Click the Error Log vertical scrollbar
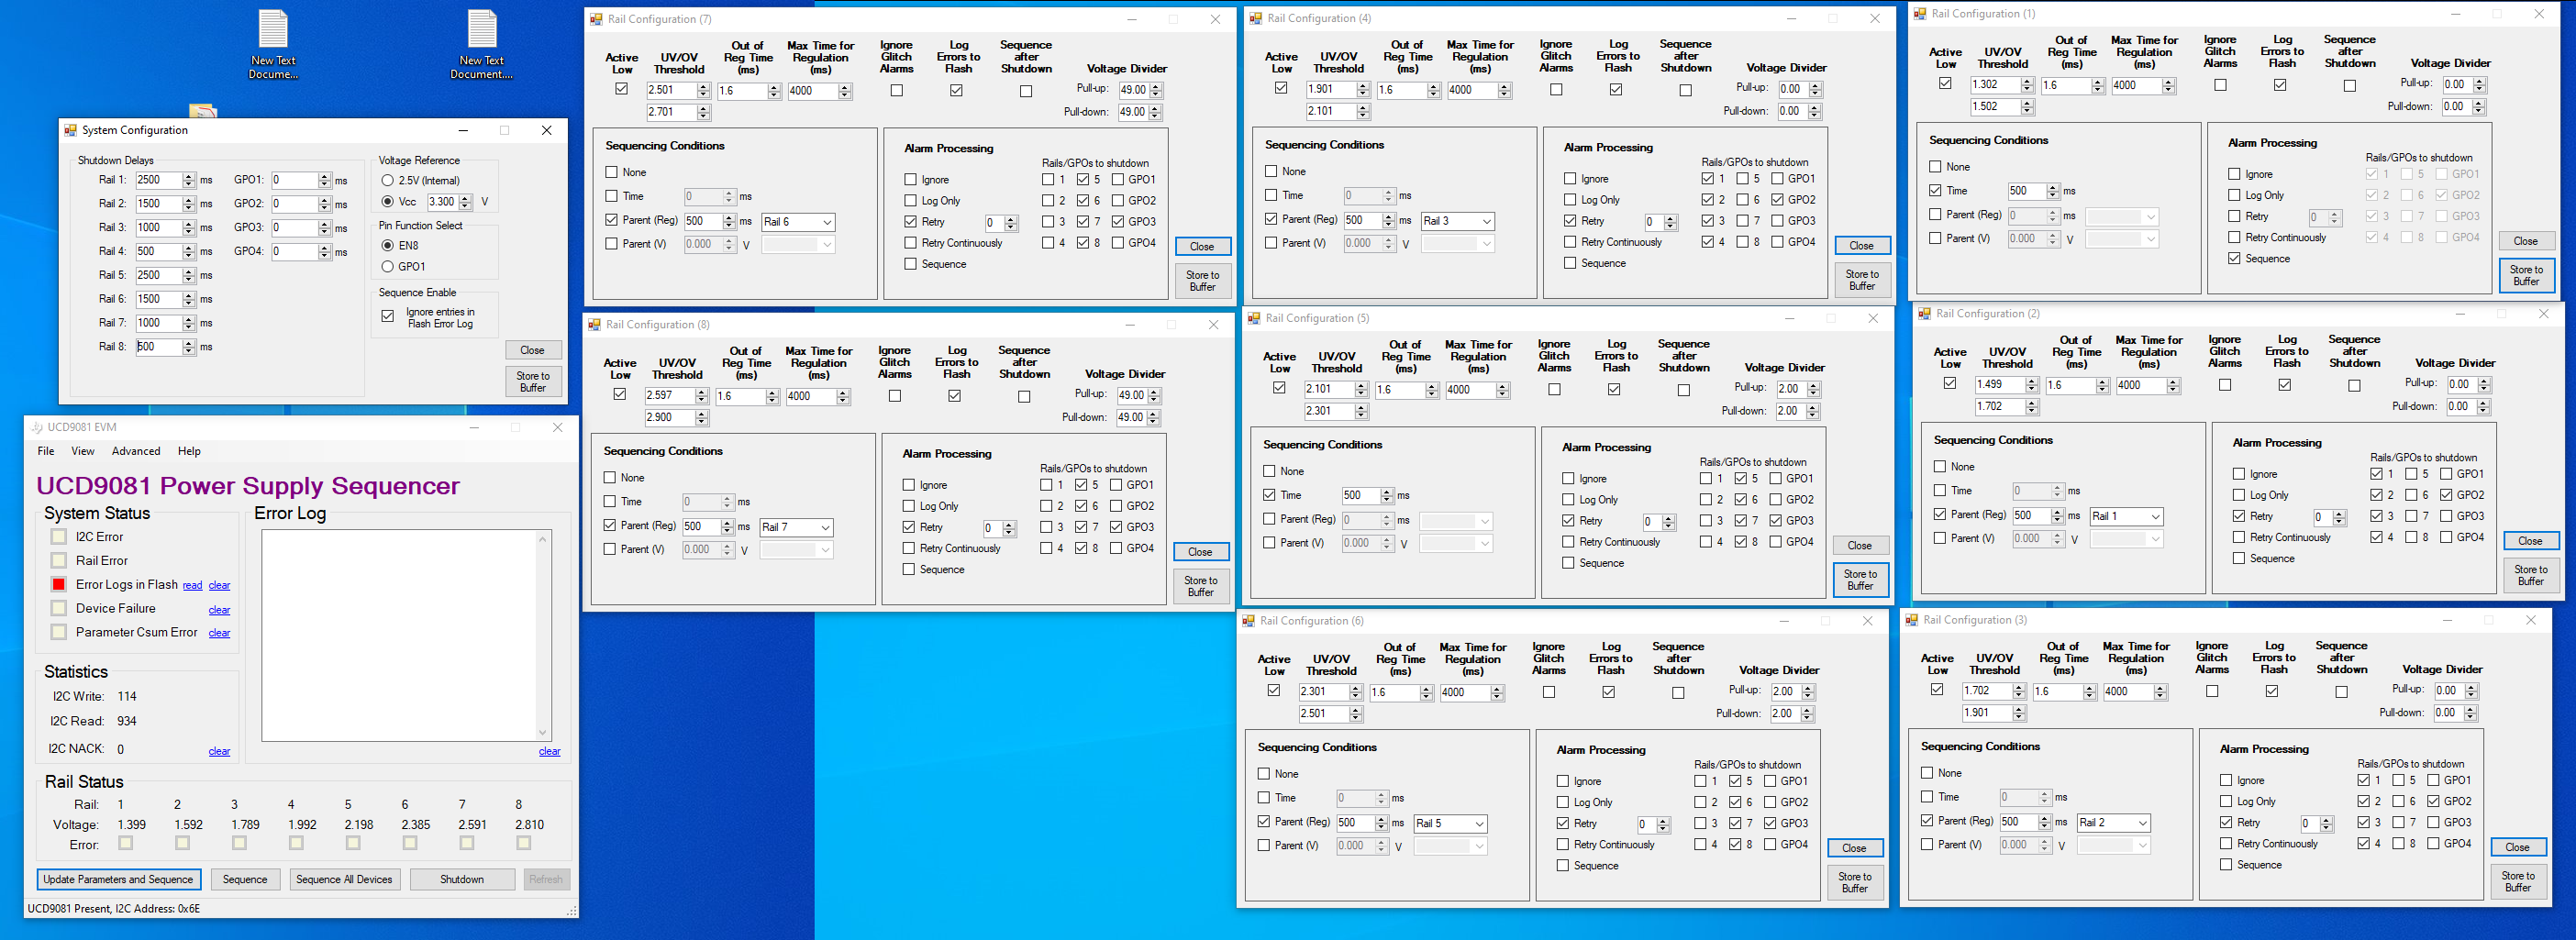2576x940 pixels. pyautogui.click(x=543, y=636)
